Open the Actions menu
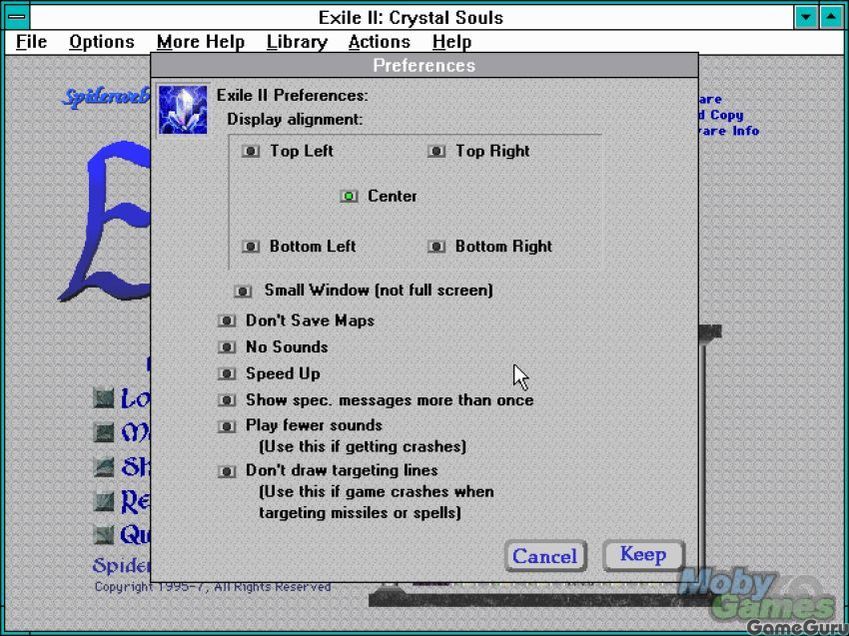Image resolution: width=849 pixels, height=636 pixels. [x=379, y=42]
